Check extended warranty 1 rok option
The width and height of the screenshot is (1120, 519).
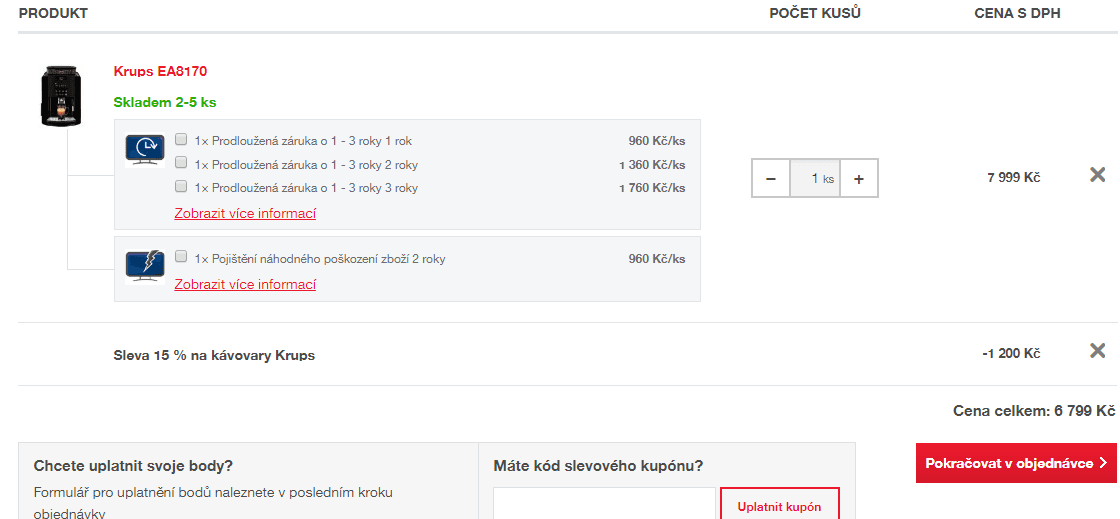181,139
